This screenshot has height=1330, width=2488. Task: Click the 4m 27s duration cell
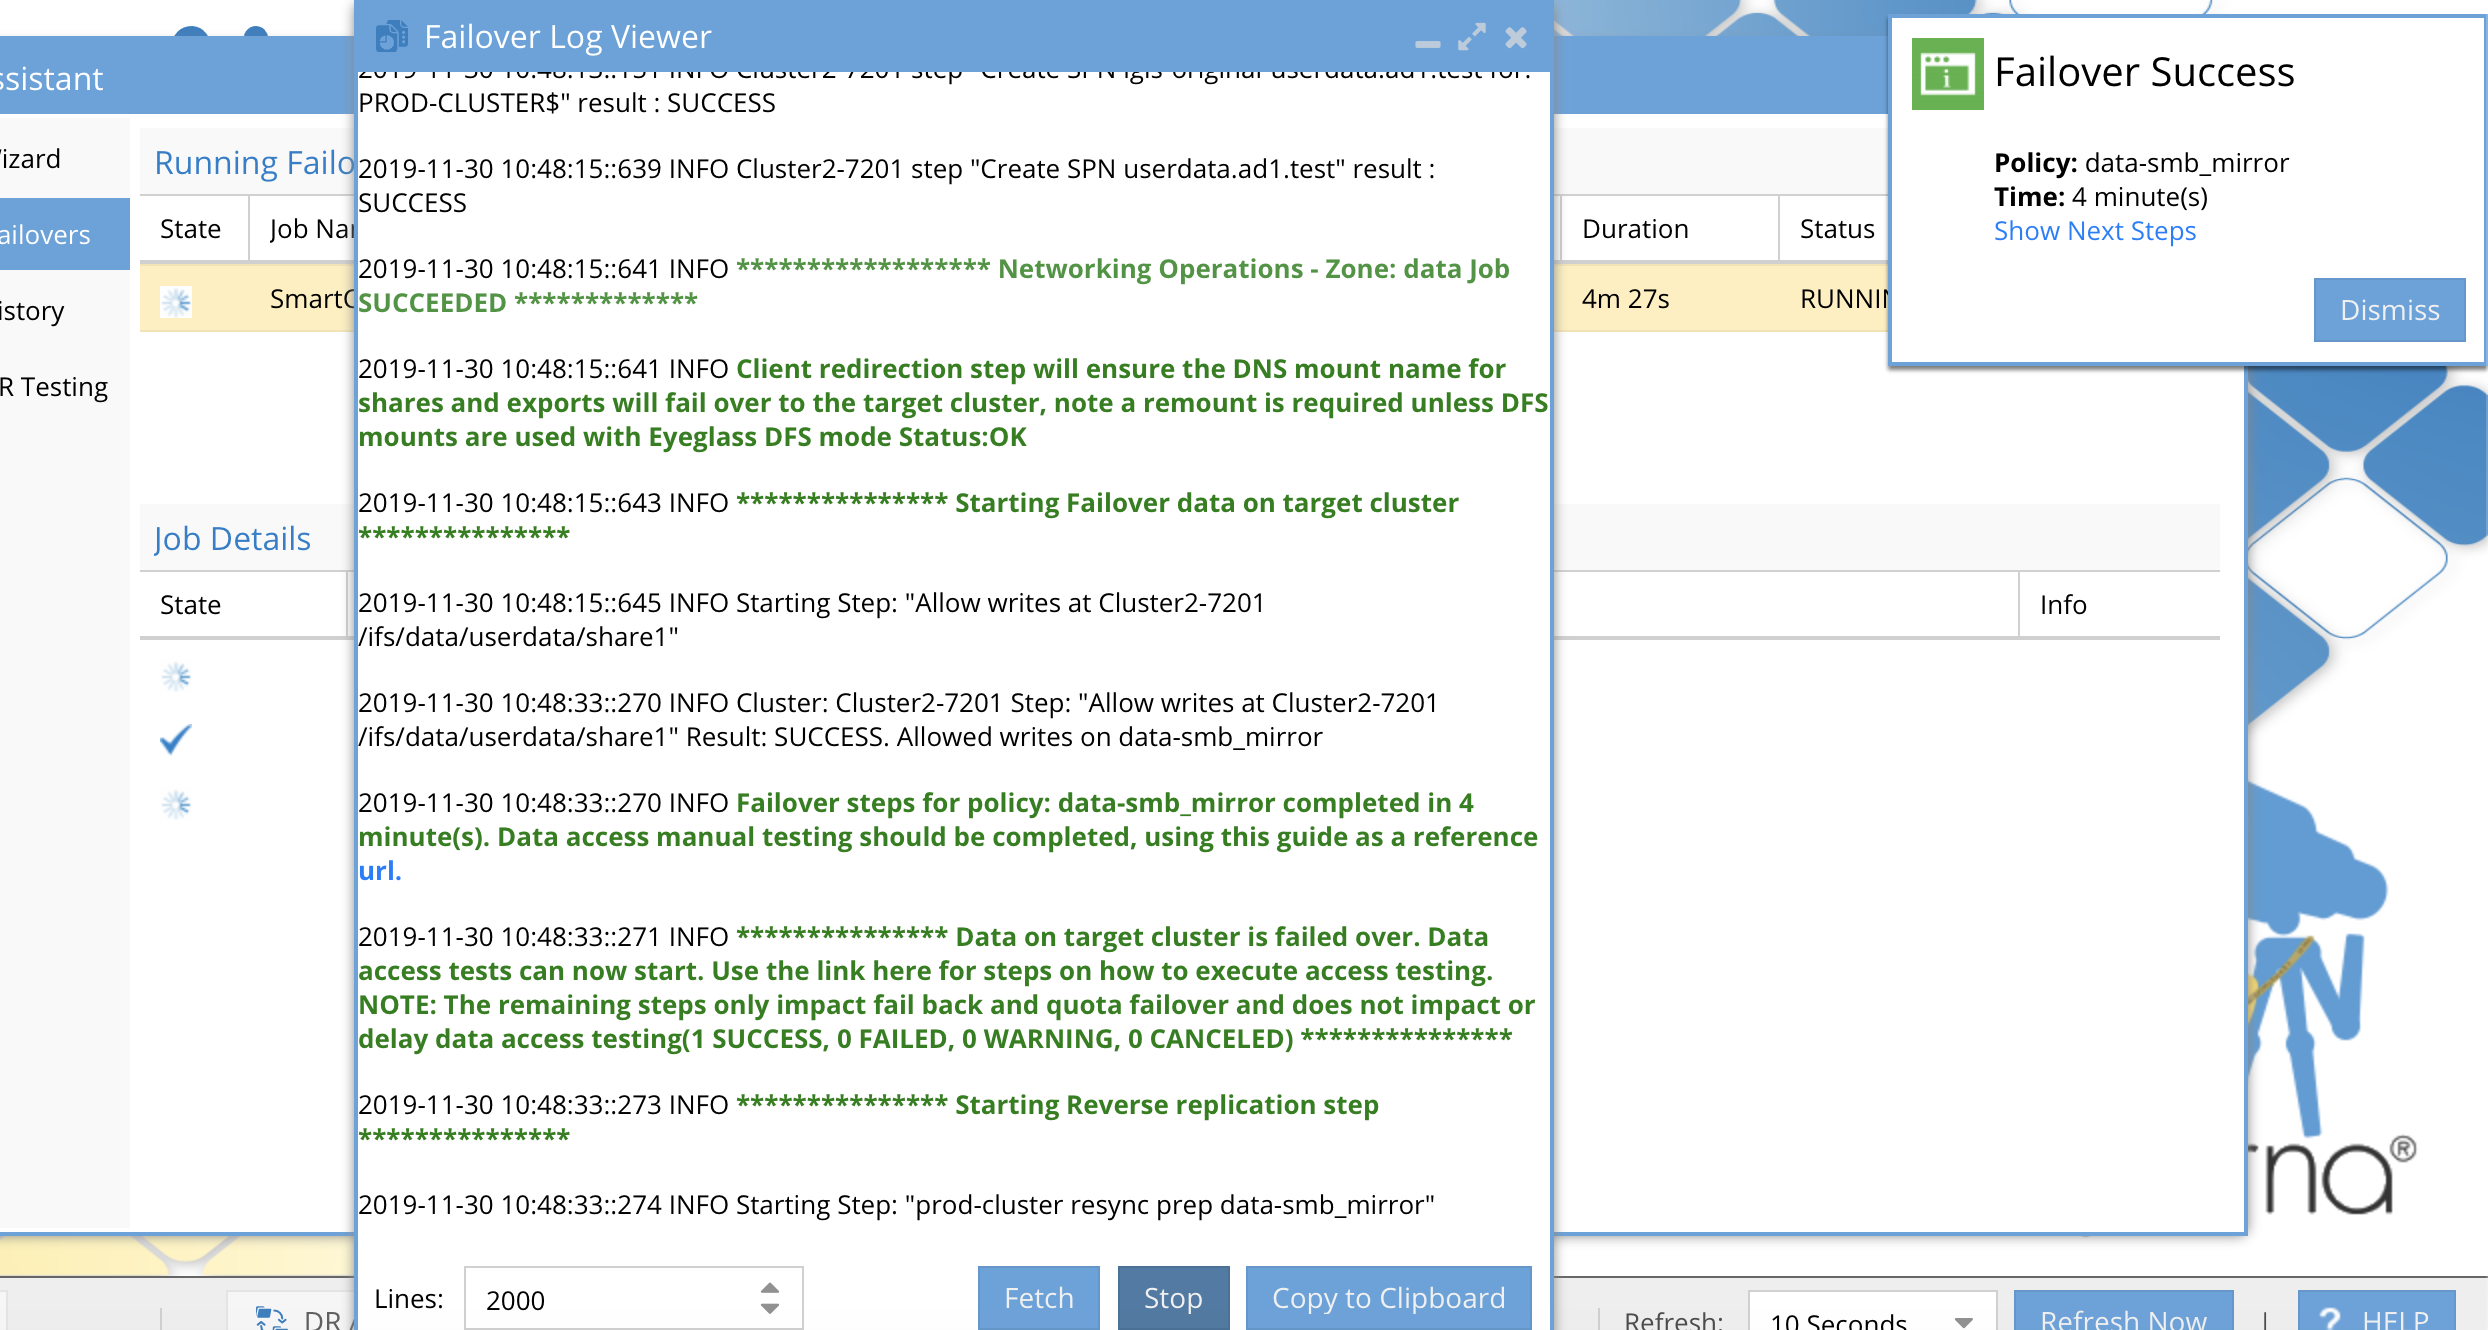(x=1625, y=299)
